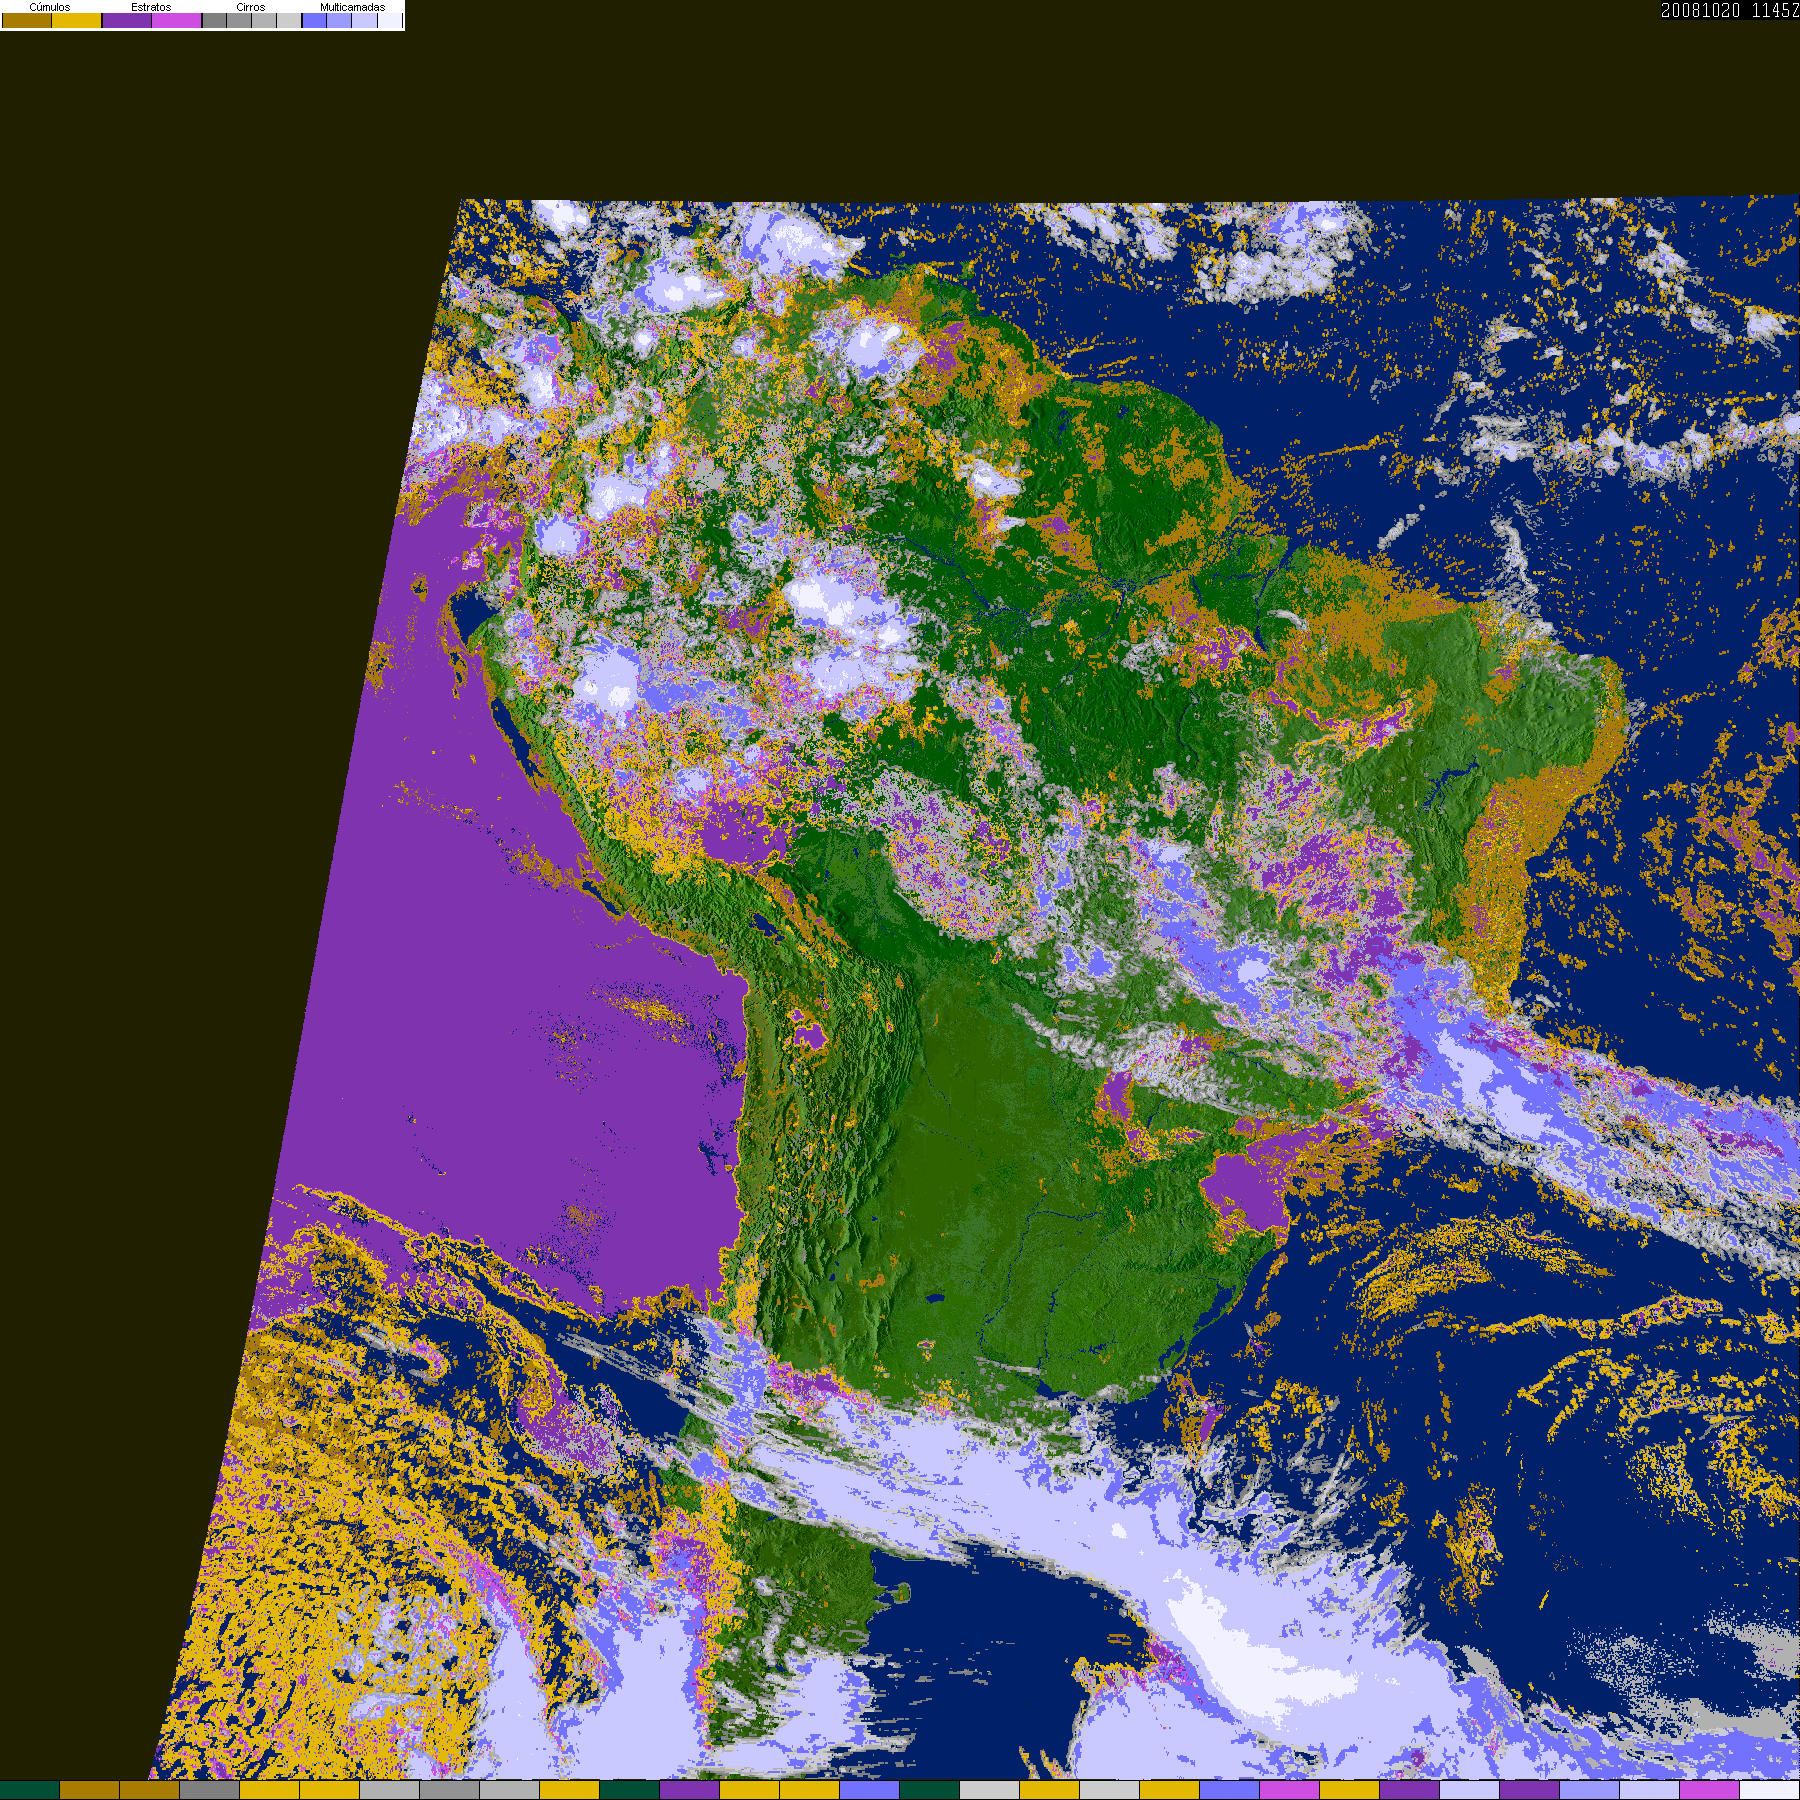Click the Cirros legend label

click(251, 7)
